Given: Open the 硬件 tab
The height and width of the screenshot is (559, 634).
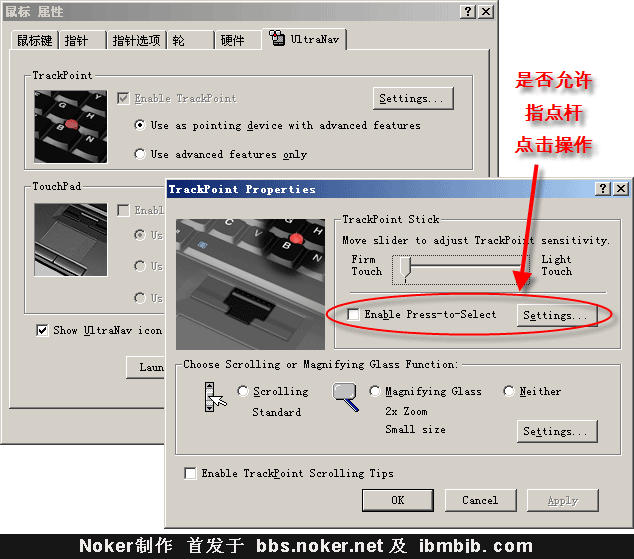Looking at the screenshot, I should pos(232,40).
